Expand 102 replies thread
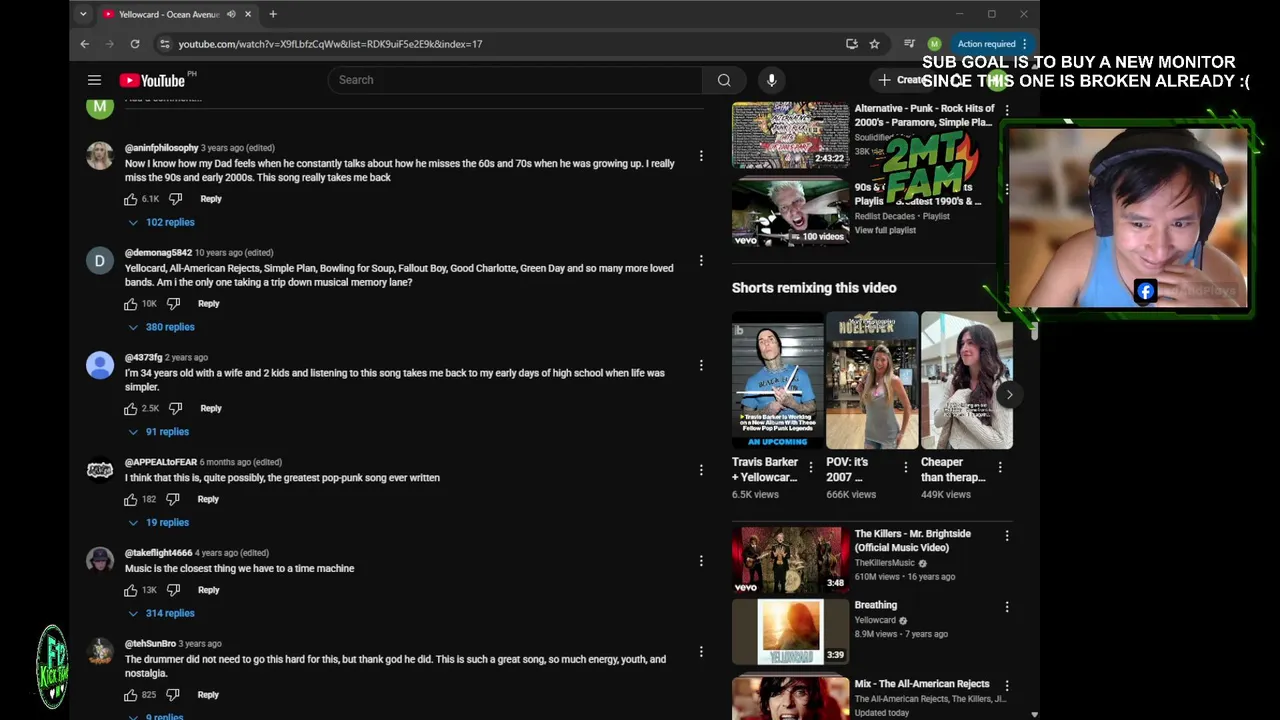 (162, 222)
